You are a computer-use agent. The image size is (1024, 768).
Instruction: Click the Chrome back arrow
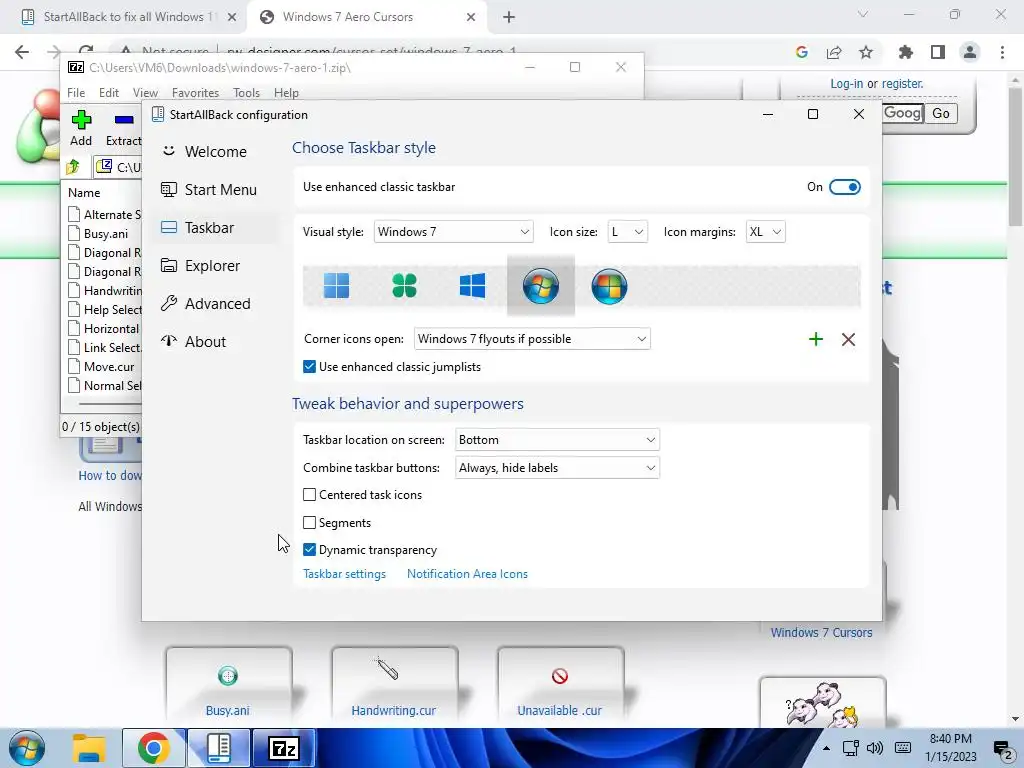pos(22,52)
